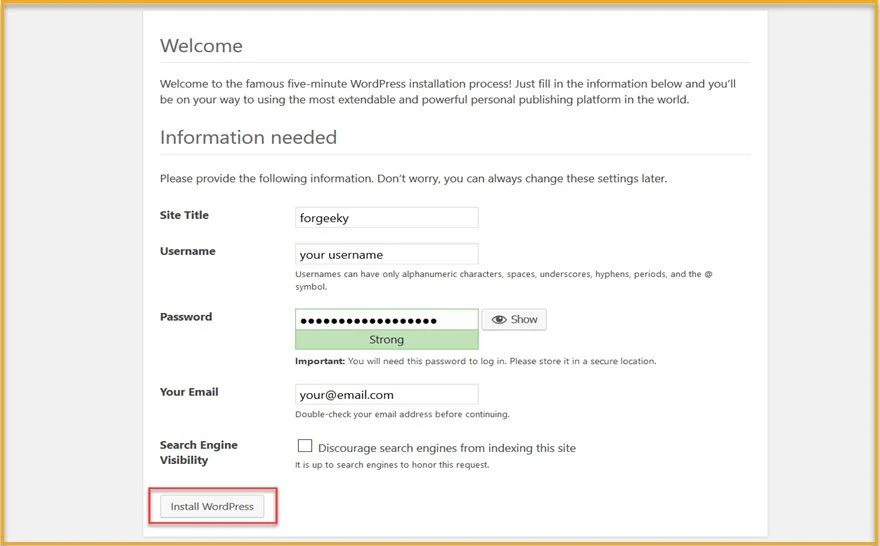
Task: Click the 'Usernames can have only alphanumeric' hint
Action: [503, 280]
